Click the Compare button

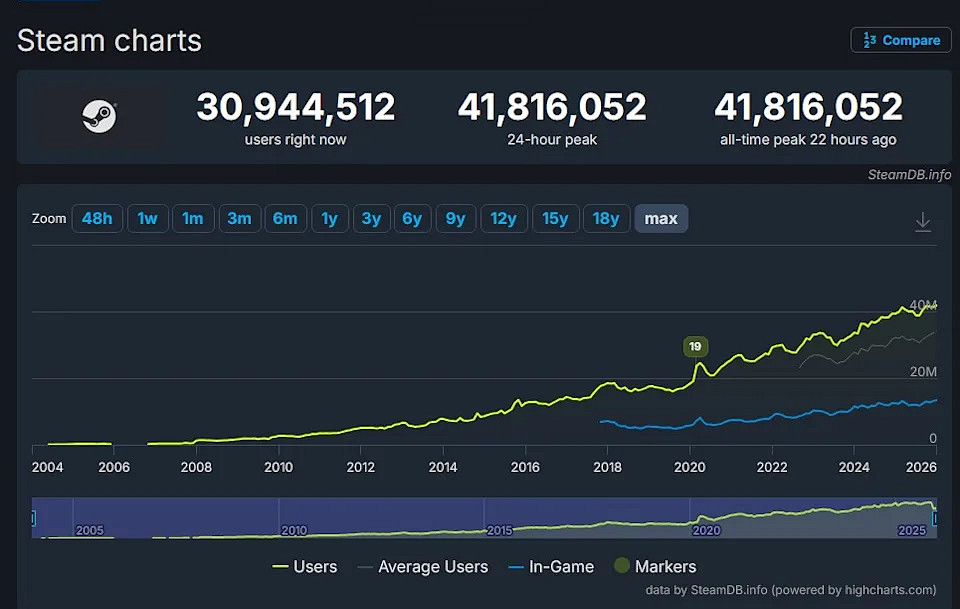click(900, 40)
